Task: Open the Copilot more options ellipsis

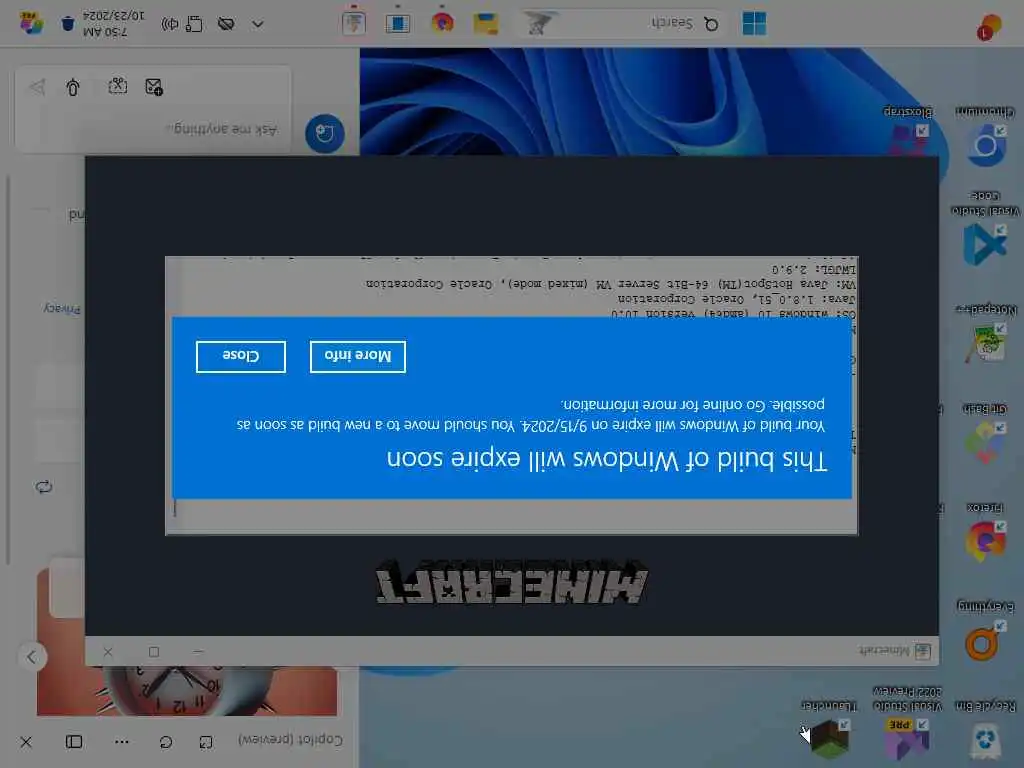Action: click(121, 742)
